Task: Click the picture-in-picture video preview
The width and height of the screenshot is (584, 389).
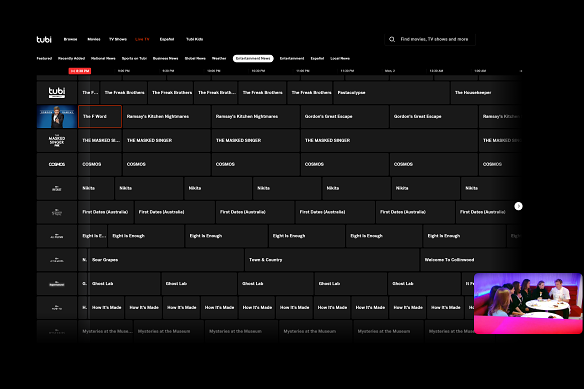Action: point(528,303)
